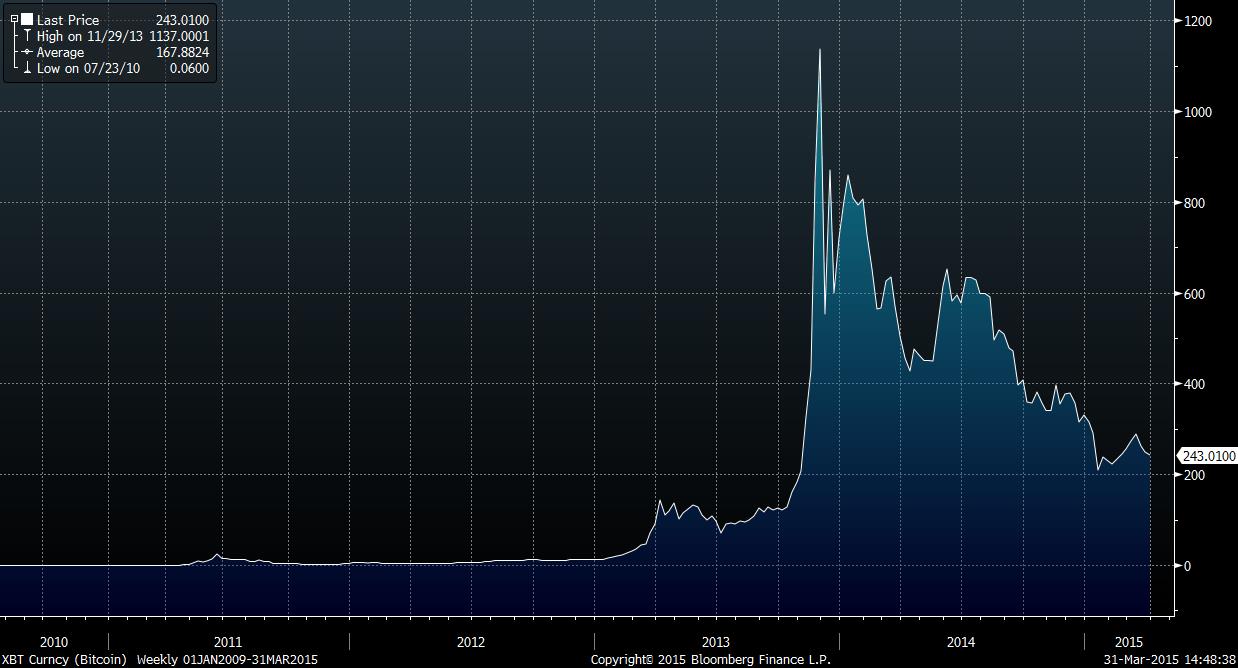This screenshot has height=668, width=1238.
Task: Click the 2010 year label on time axis
Action: tap(54, 642)
